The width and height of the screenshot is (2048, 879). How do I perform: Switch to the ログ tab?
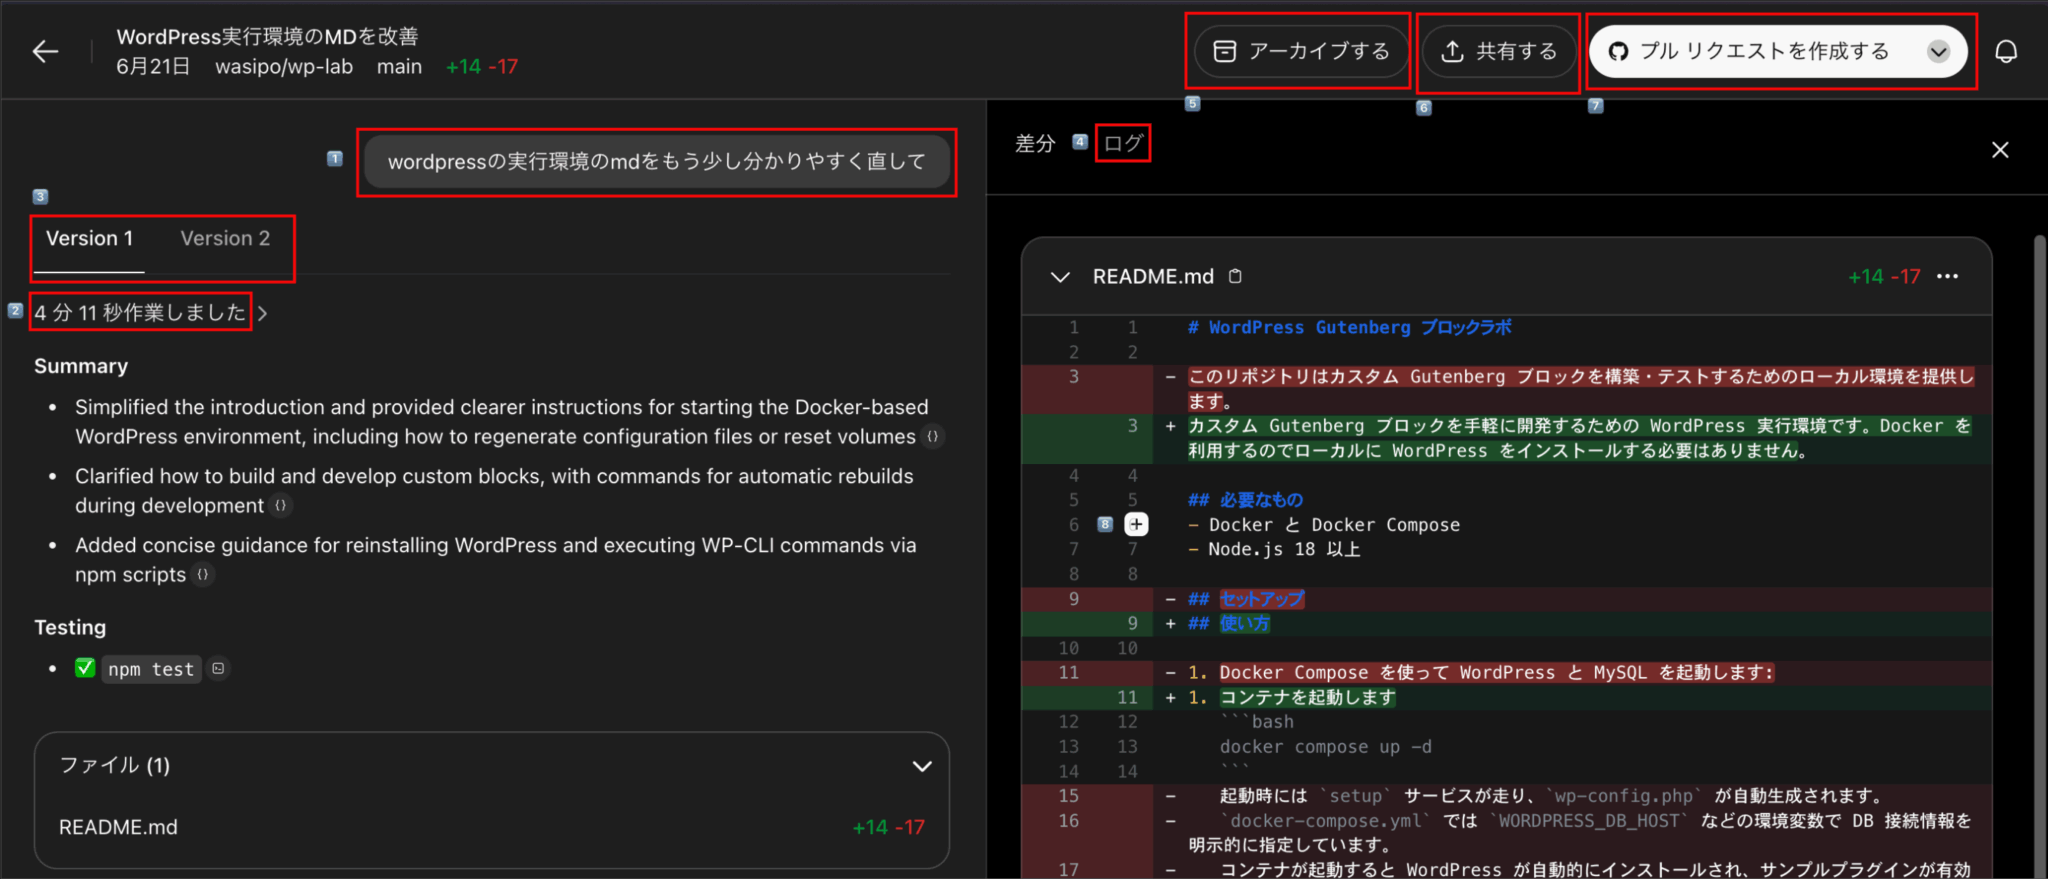[x=1122, y=144]
